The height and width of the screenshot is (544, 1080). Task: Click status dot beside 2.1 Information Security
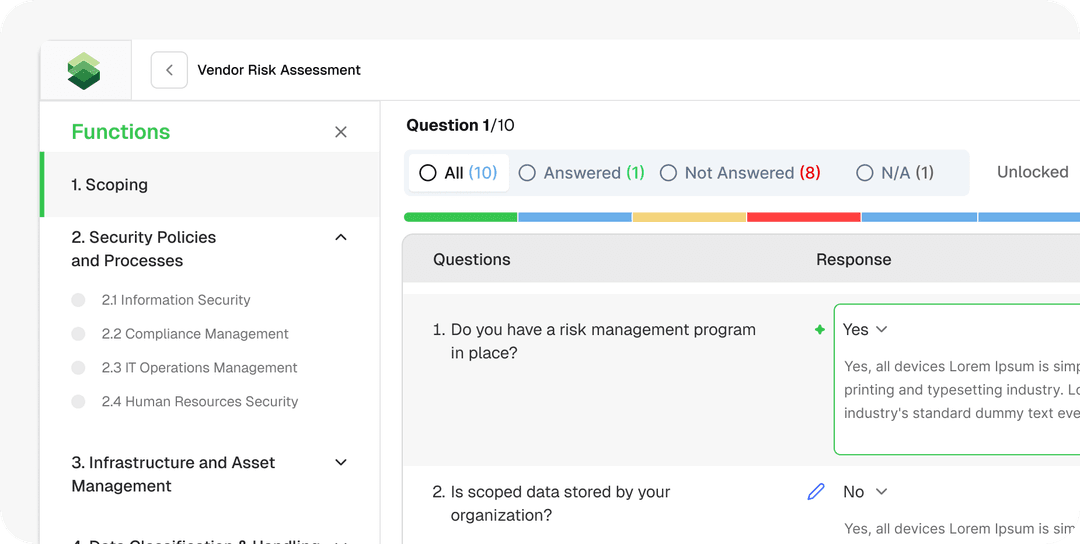coord(79,300)
